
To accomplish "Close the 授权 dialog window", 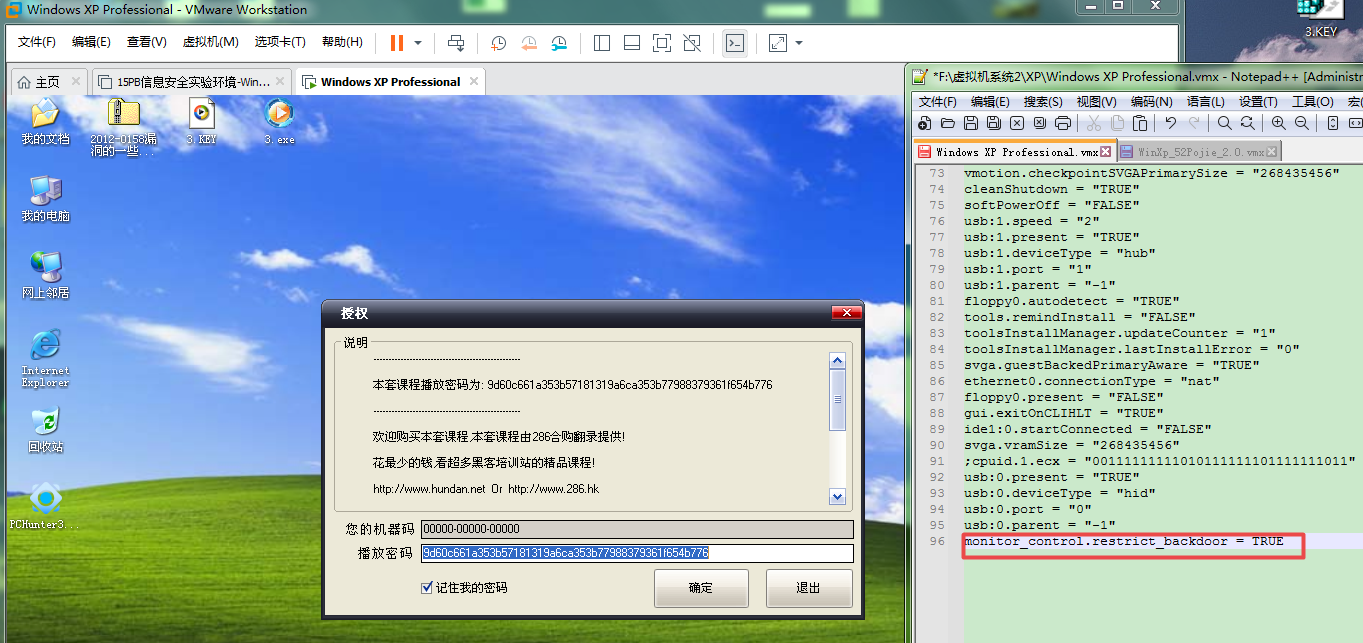I will (x=846, y=313).
